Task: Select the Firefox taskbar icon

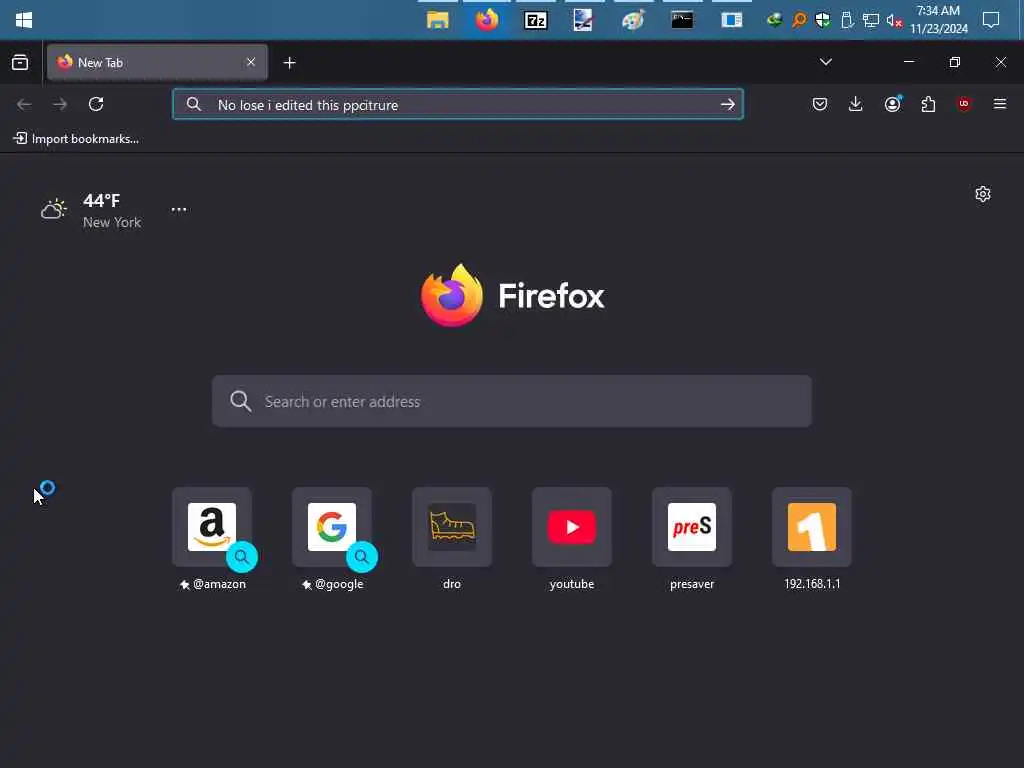Action: 487,20
